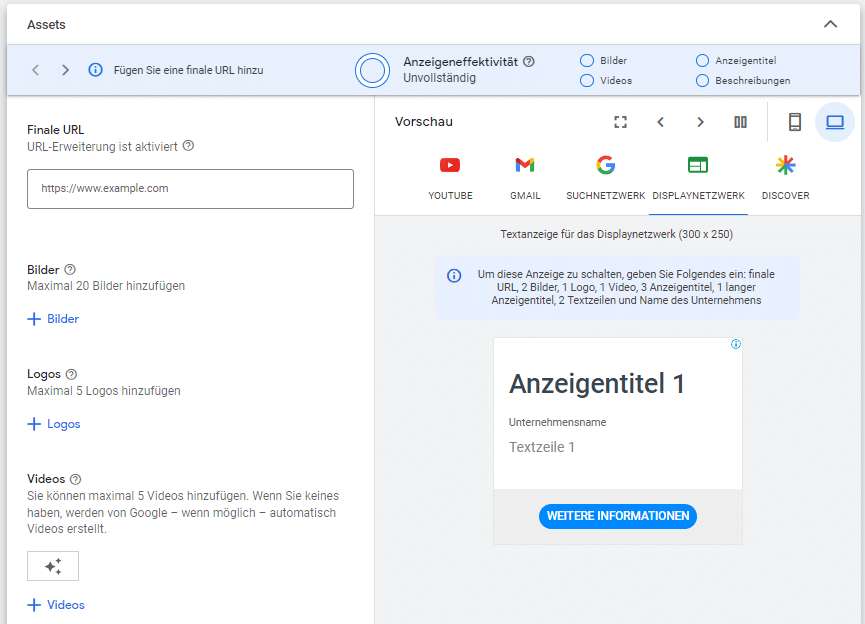Click the Weitere Informationen button
The width and height of the screenshot is (865, 624).
pos(618,516)
